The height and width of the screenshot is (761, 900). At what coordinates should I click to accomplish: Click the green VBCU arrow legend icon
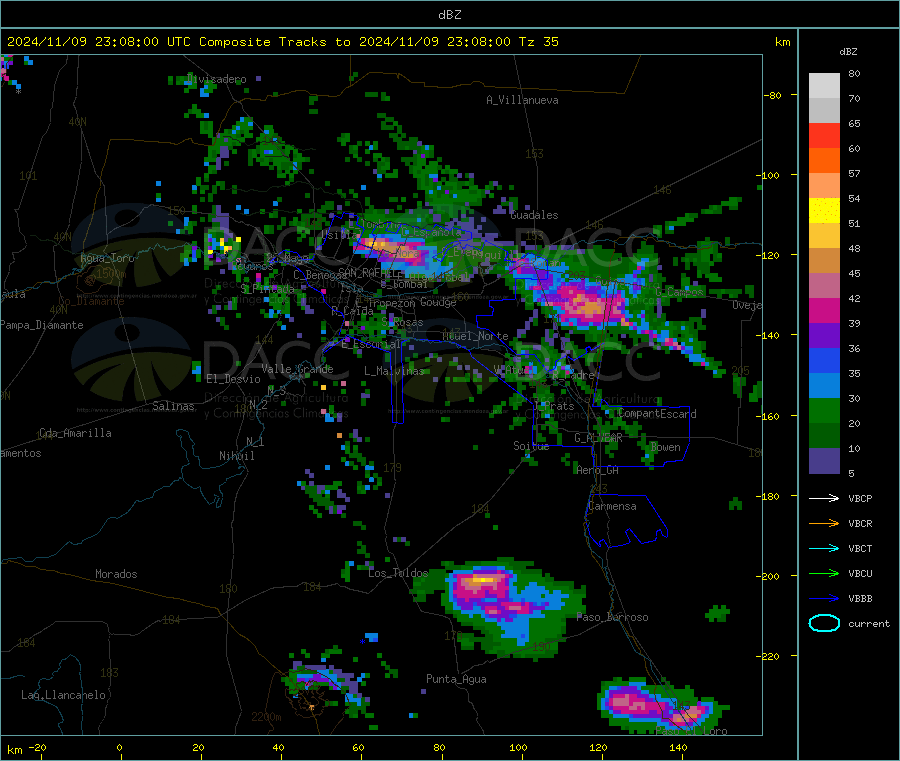point(824,573)
